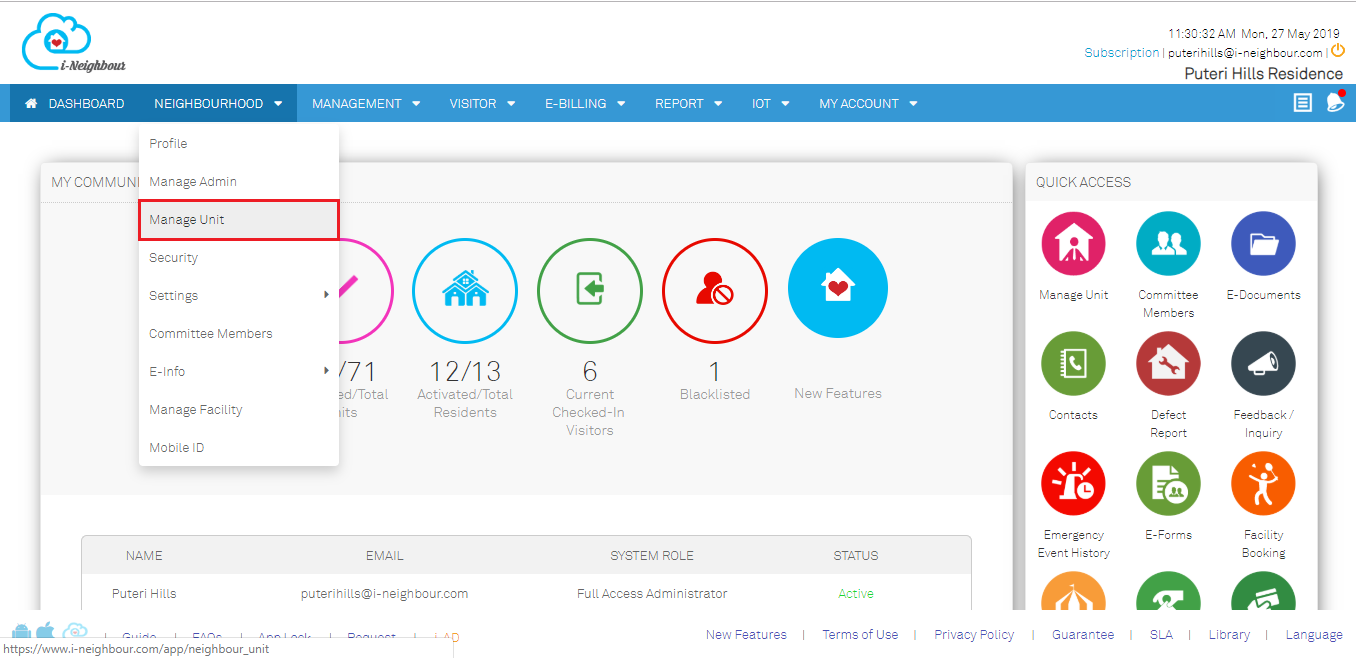Open the Subscription link
1356x658 pixels.
pos(1121,52)
